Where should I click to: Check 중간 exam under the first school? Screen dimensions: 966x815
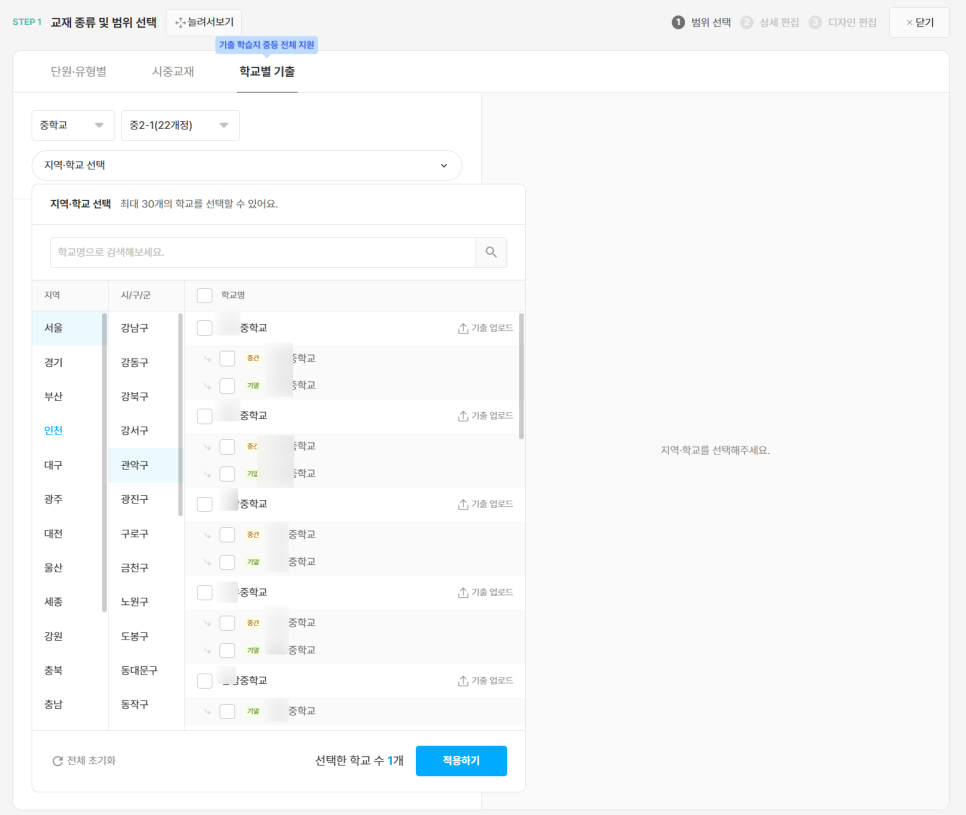pyautogui.click(x=227, y=359)
